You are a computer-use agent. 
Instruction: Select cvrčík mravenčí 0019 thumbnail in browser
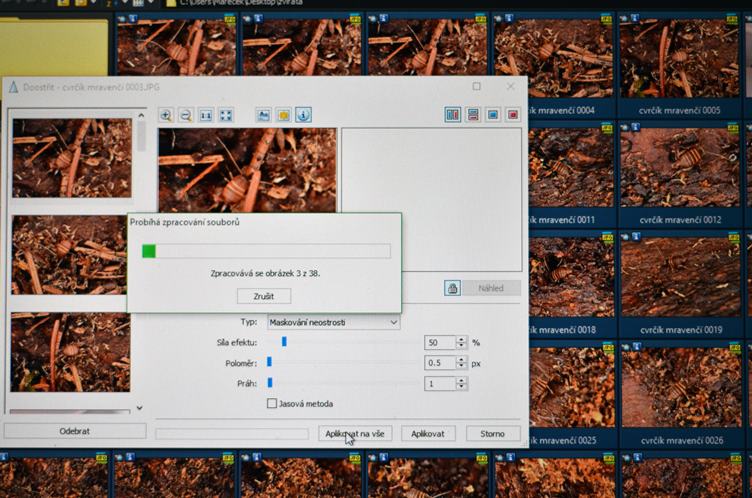click(x=681, y=277)
